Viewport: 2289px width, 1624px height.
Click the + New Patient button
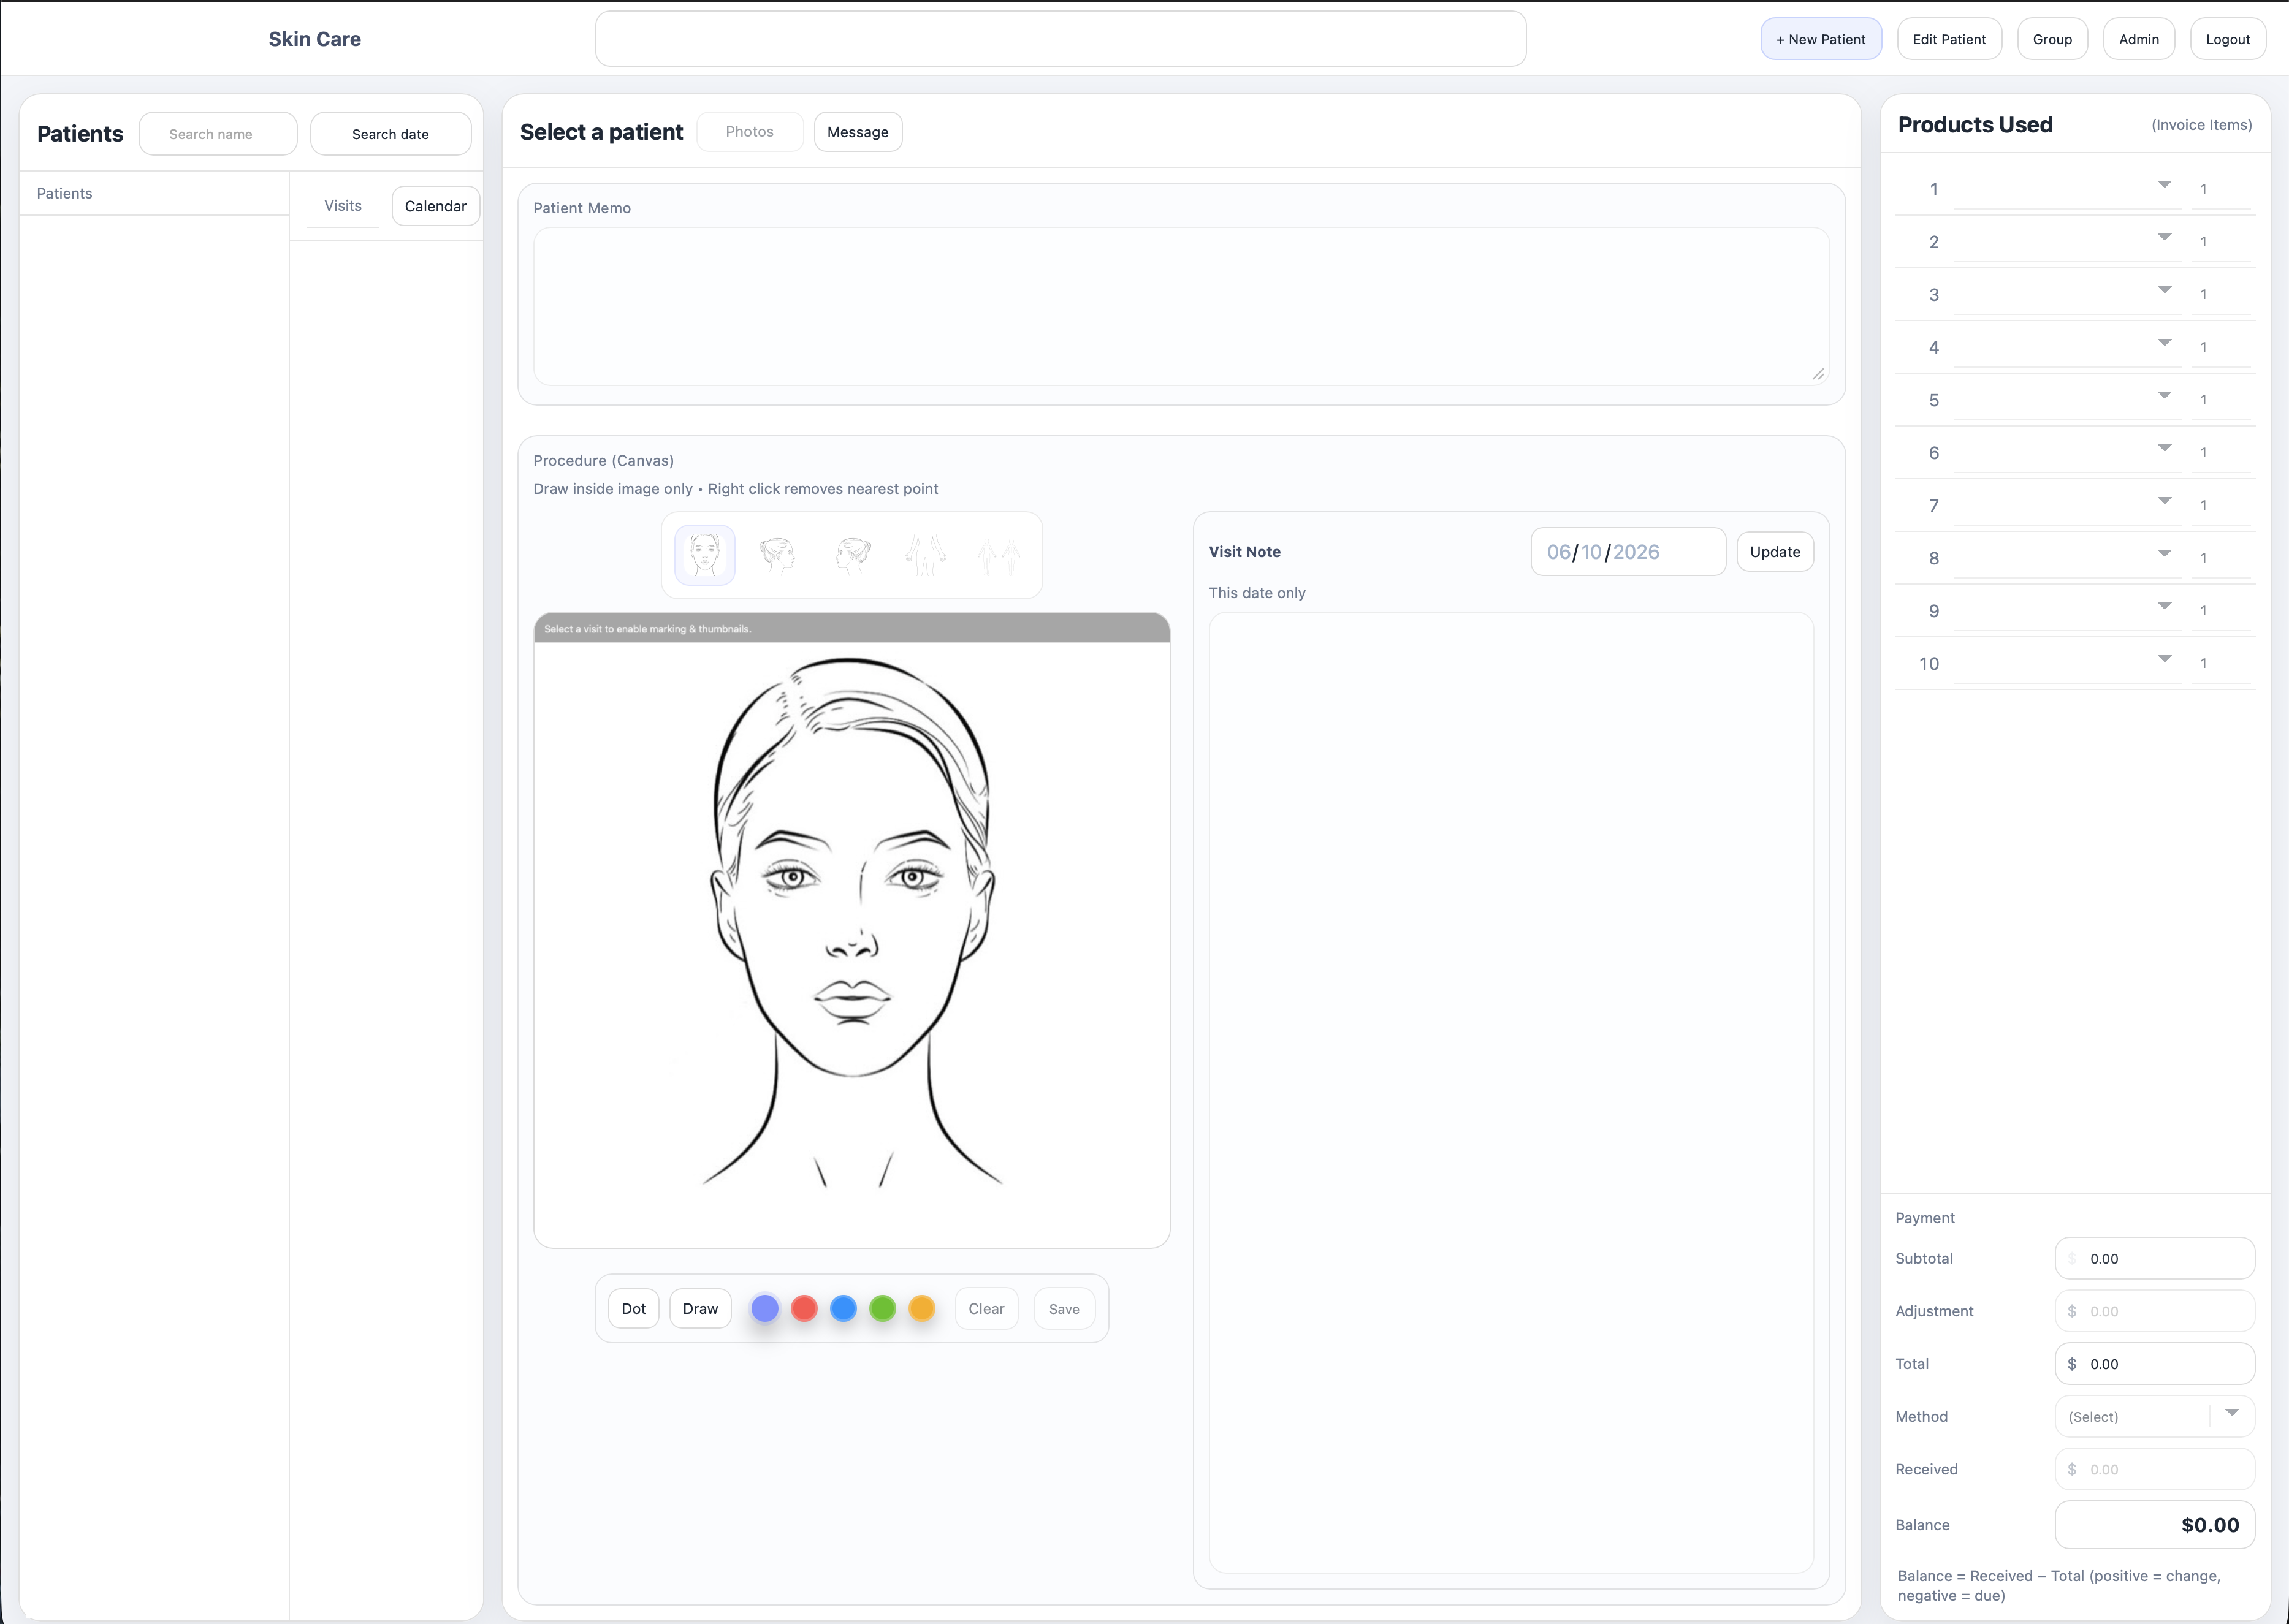(1821, 39)
